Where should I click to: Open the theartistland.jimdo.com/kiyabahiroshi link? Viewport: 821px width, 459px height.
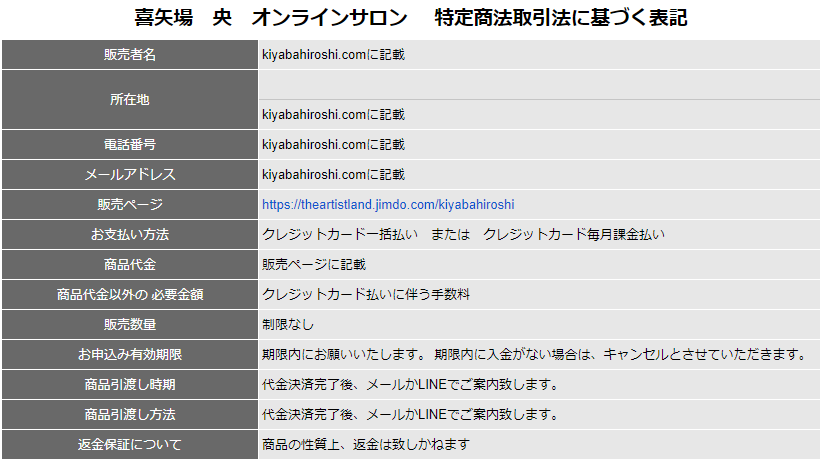point(388,204)
